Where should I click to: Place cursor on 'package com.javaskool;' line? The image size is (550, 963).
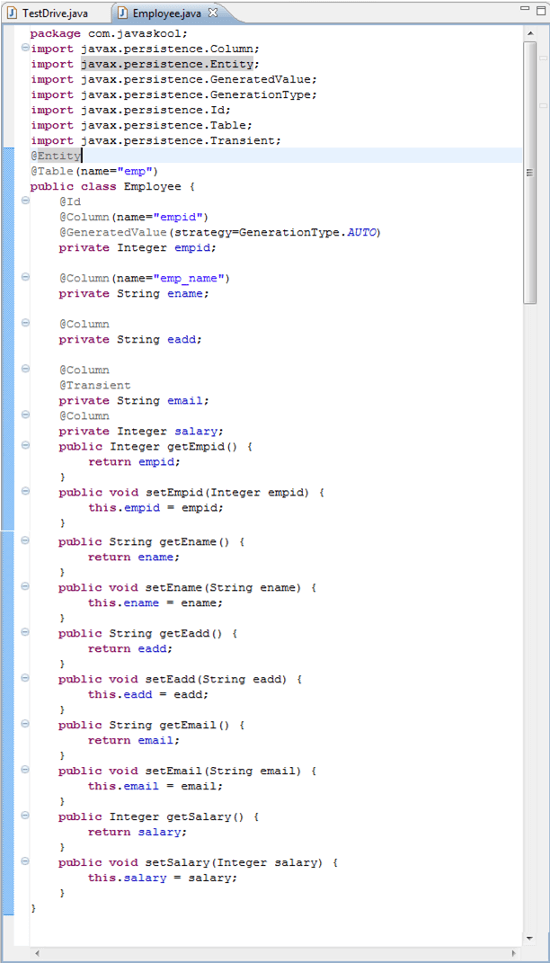[x=109, y=34]
